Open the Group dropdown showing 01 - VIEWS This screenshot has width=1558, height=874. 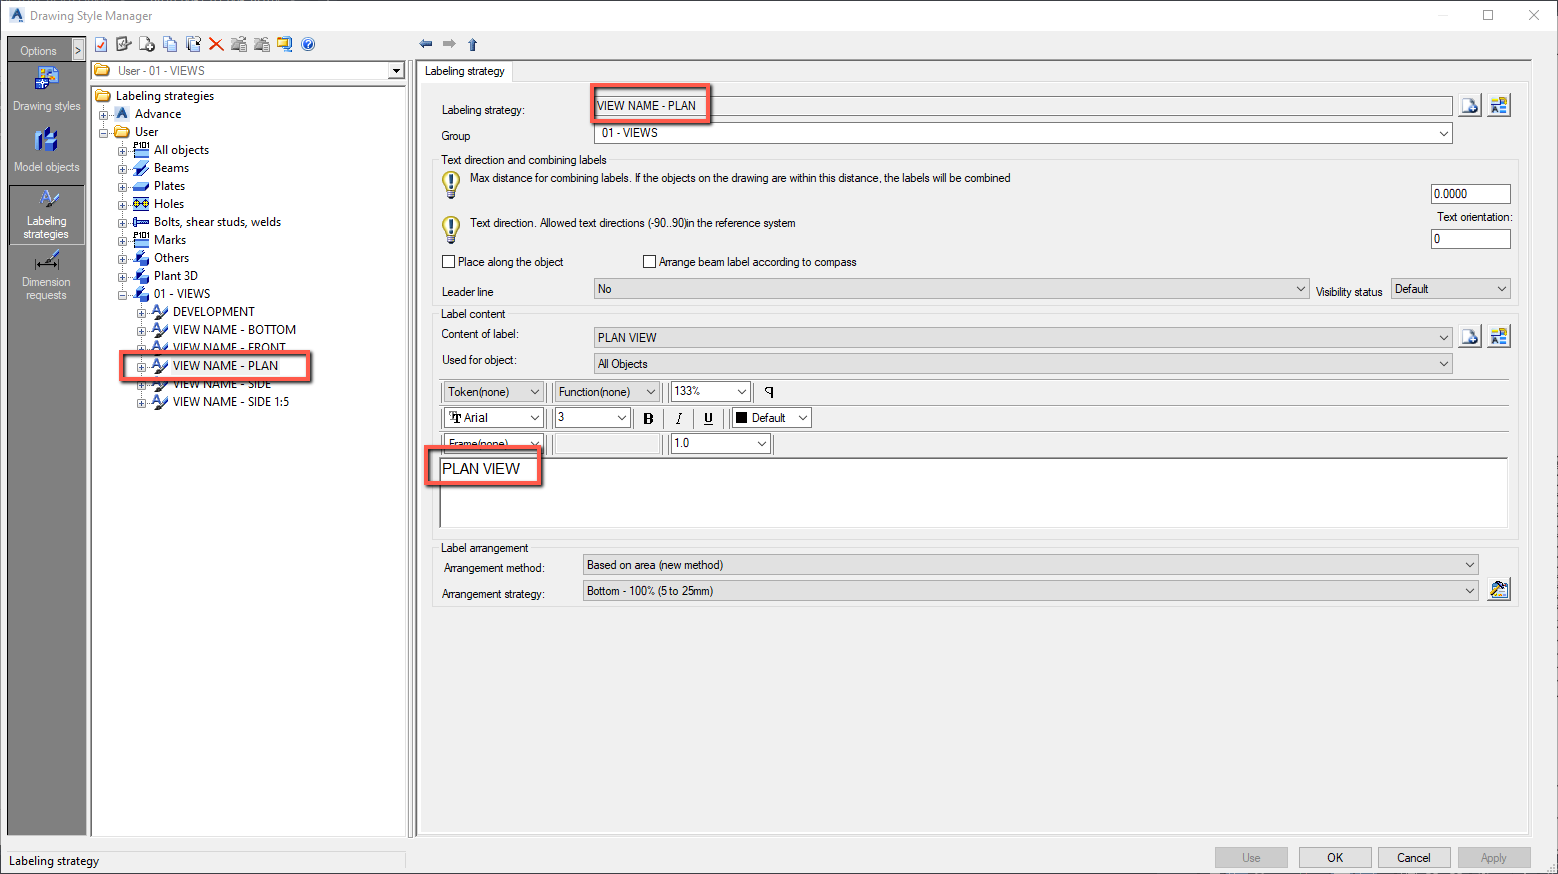coord(1023,133)
